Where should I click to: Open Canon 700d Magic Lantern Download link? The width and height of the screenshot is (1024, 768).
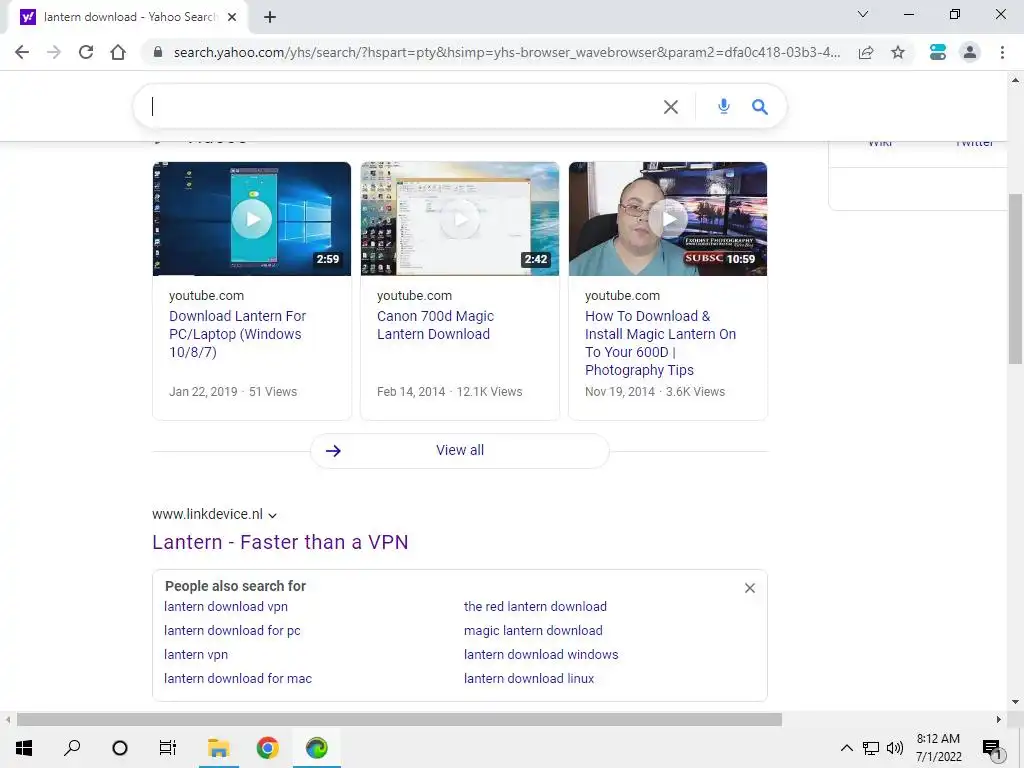pos(435,325)
